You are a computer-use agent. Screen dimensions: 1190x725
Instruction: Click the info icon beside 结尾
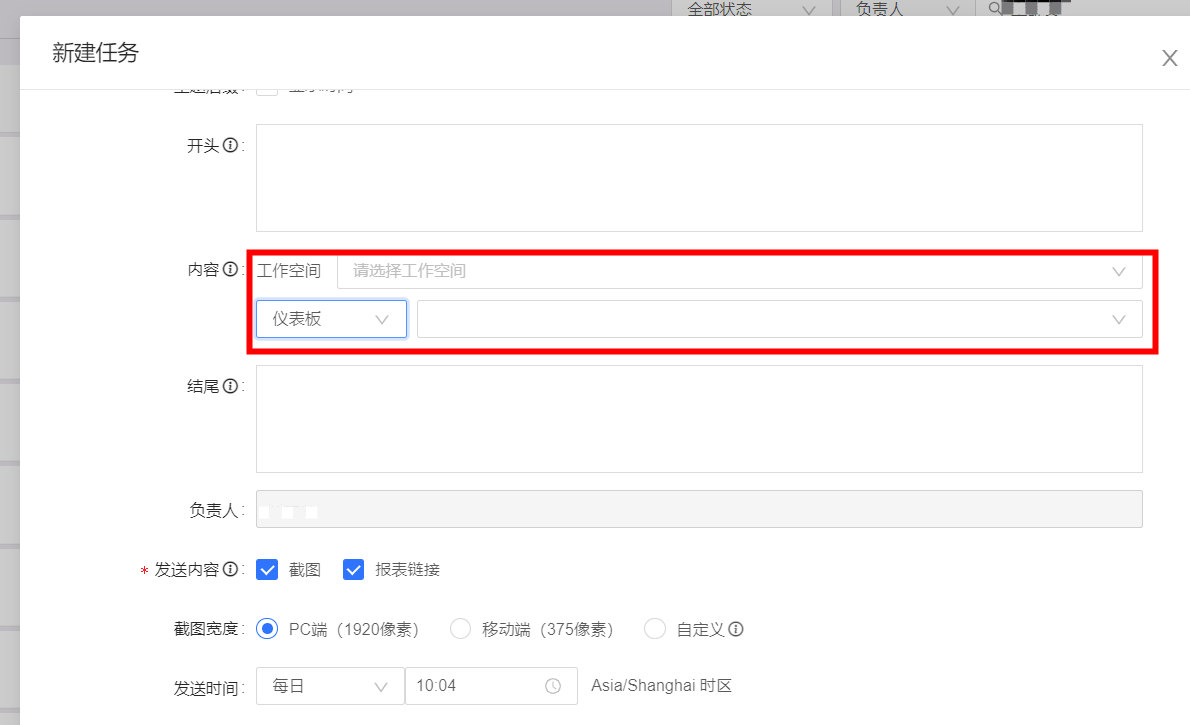pos(230,386)
